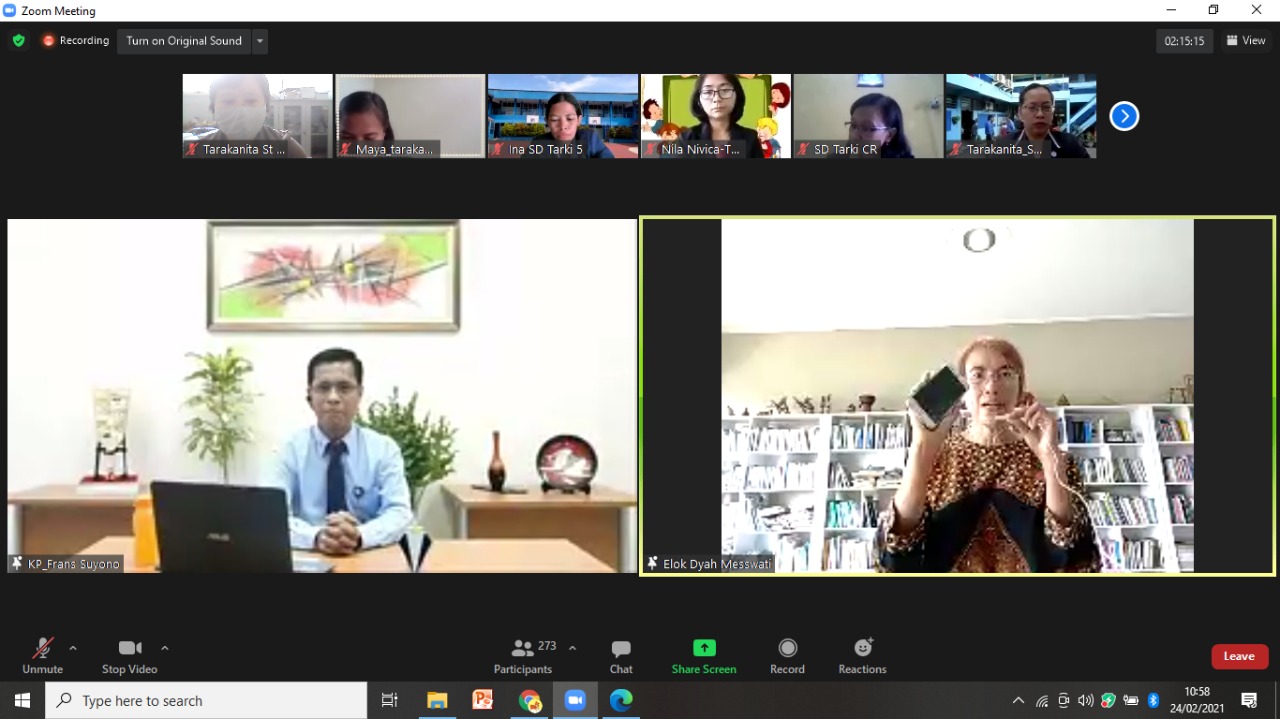Click the KP_Frans Suyono video tile
The image size is (1280, 719).
(322, 396)
